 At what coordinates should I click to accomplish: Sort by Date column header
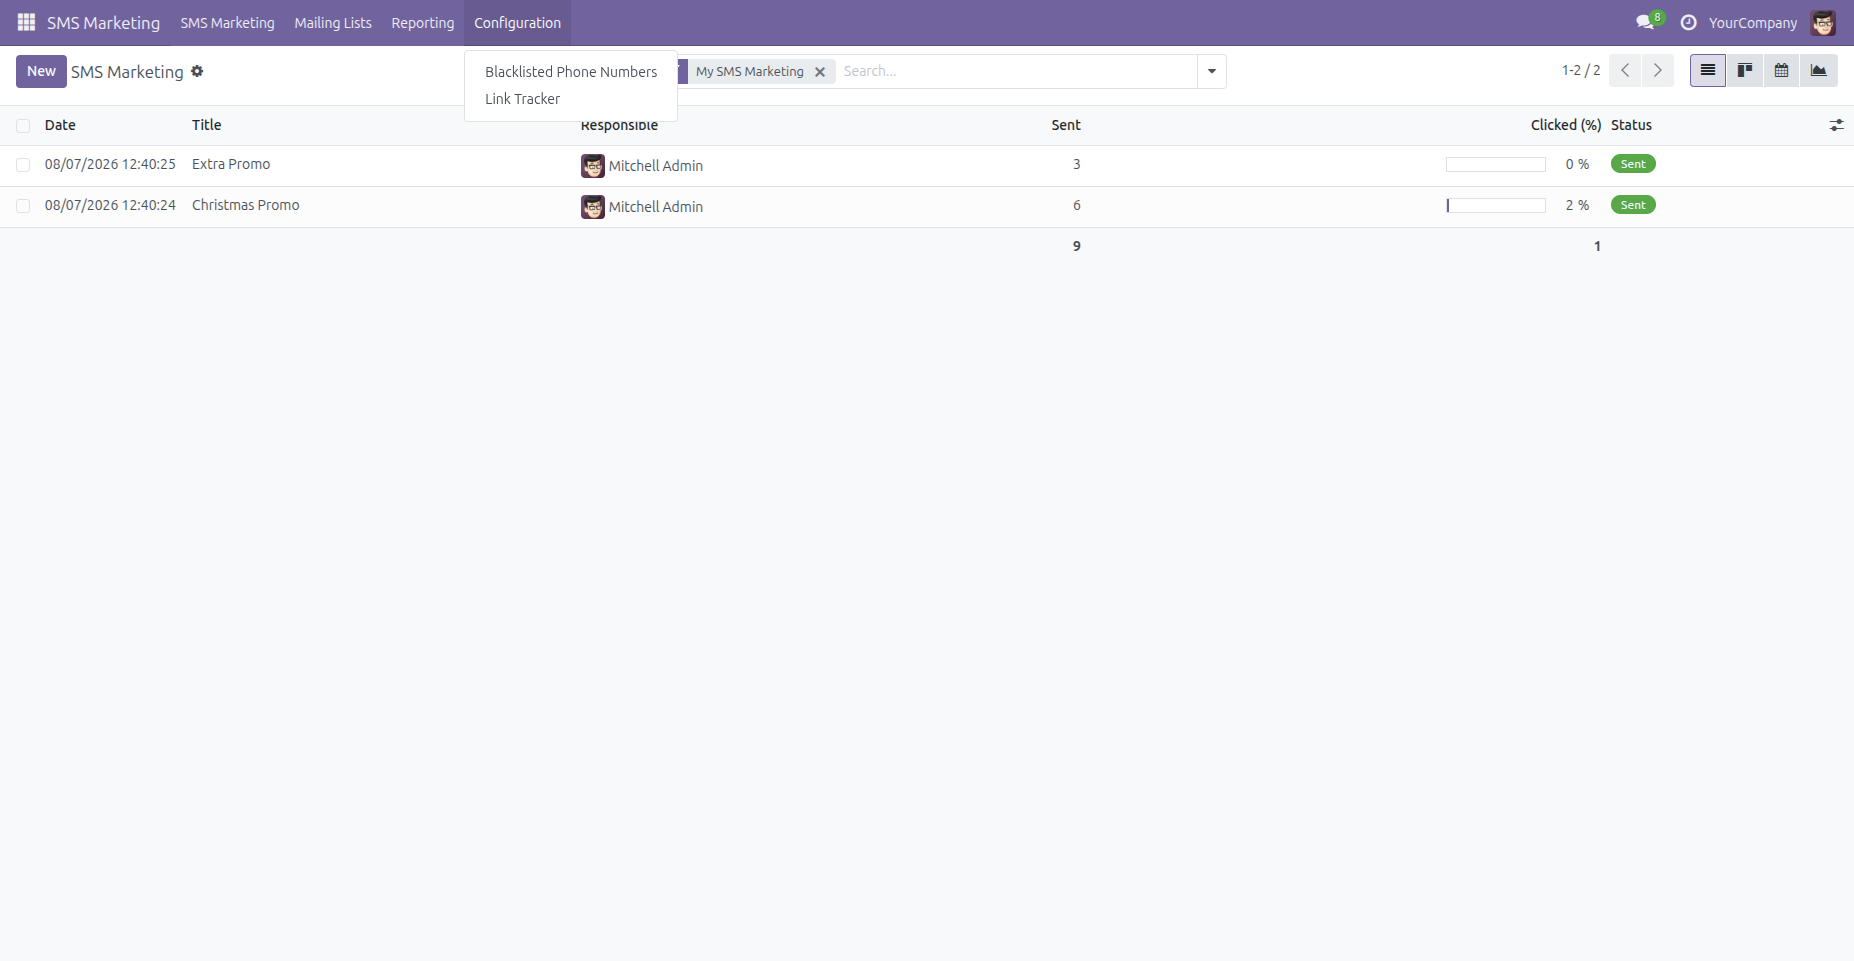60,125
